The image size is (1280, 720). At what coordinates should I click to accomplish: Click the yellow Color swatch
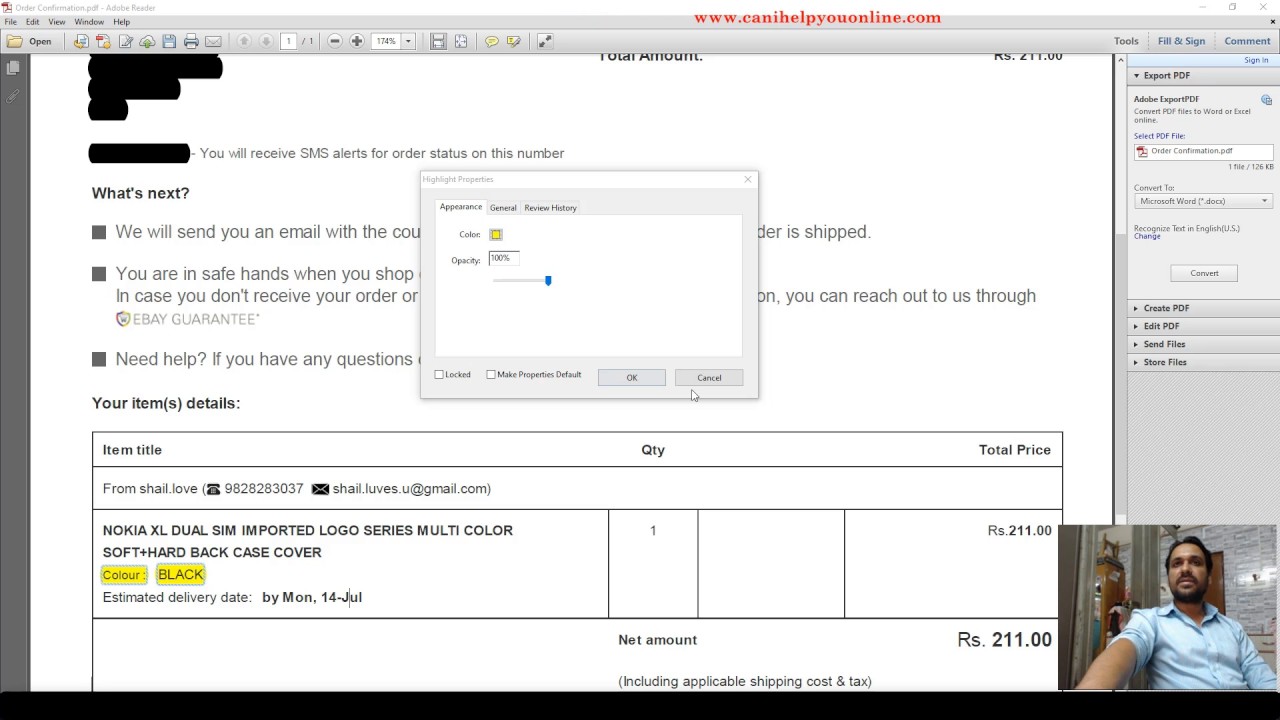coord(496,234)
